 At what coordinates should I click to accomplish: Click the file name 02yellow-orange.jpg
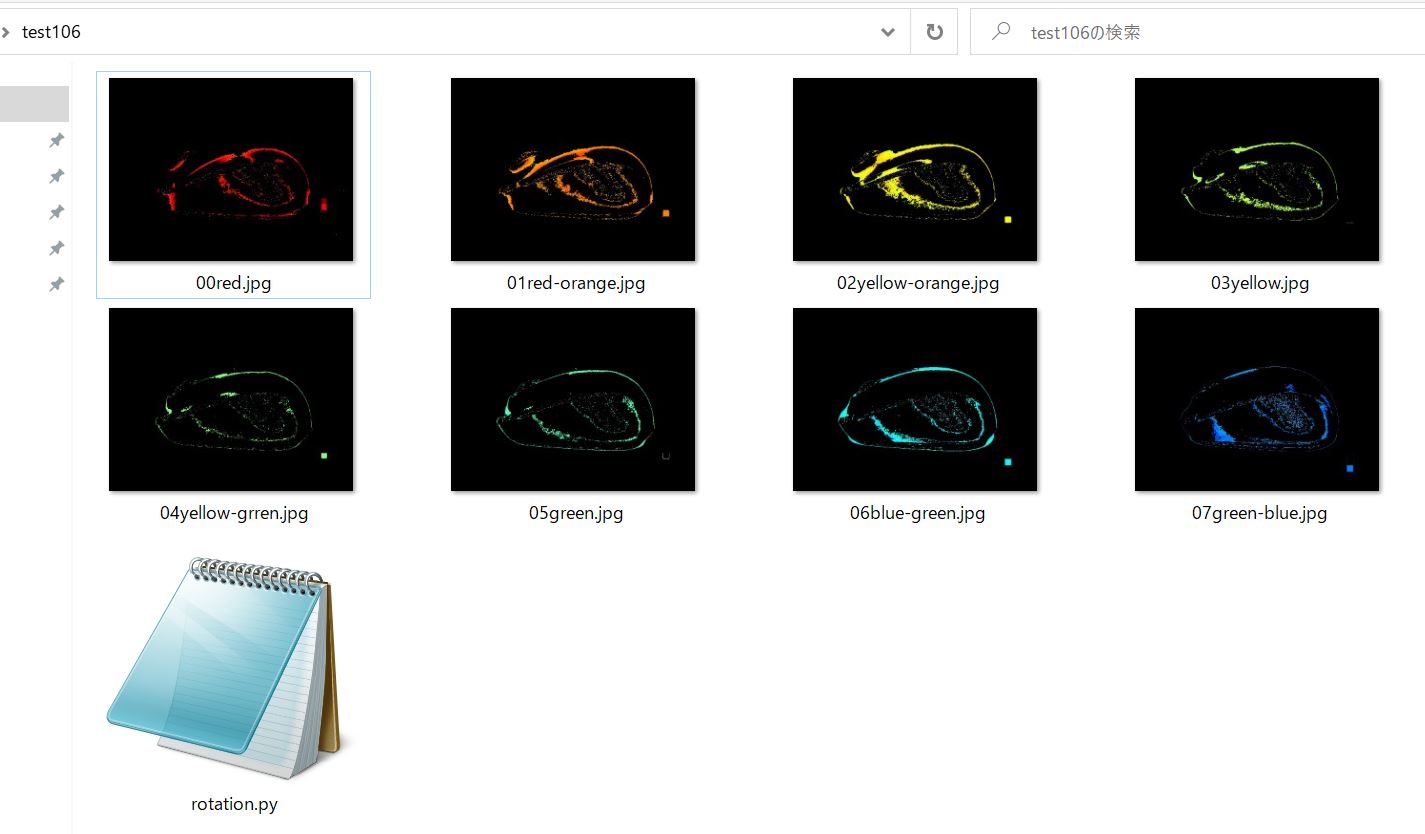click(918, 283)
